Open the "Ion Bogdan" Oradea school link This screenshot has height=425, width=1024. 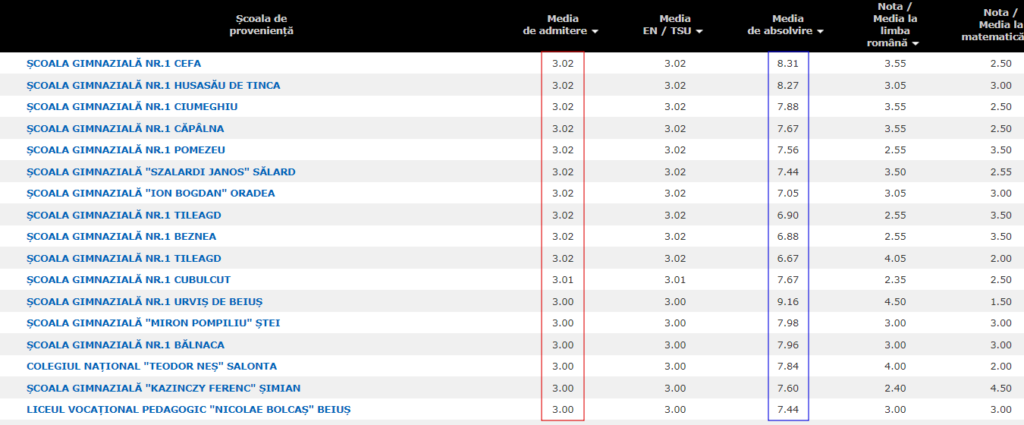pos(150,193)
